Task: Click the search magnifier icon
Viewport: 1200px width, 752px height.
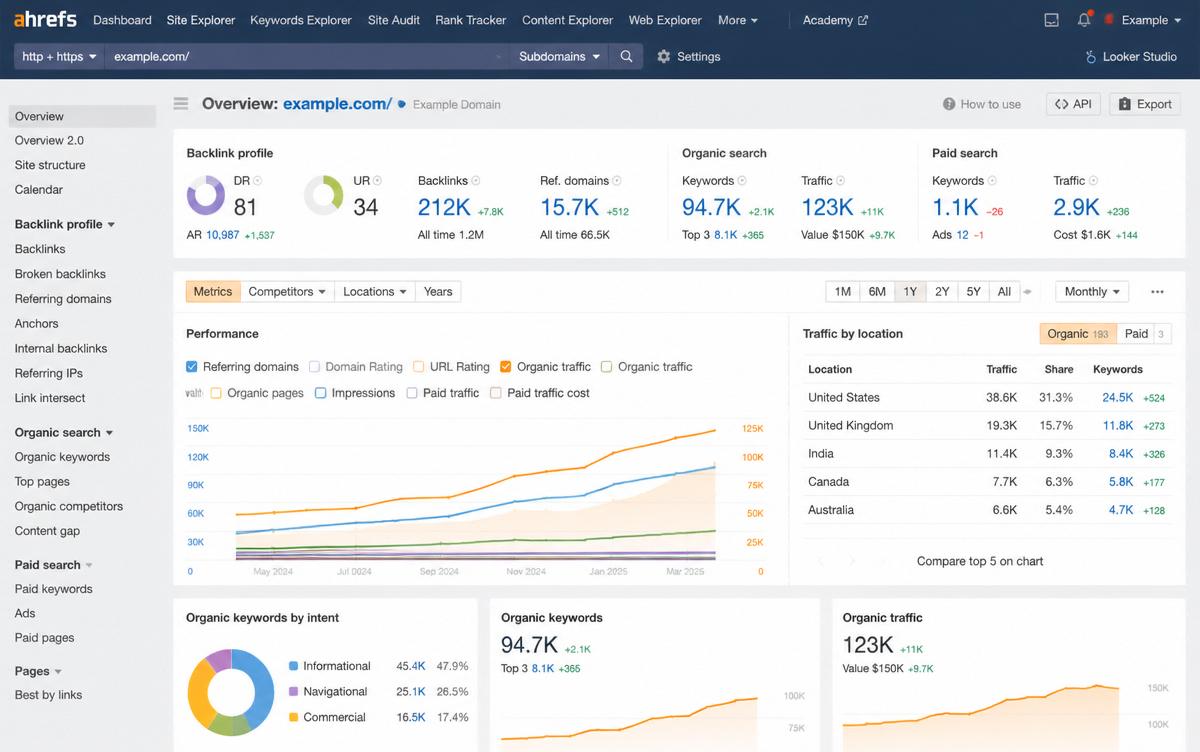Action: pos(626,57)
